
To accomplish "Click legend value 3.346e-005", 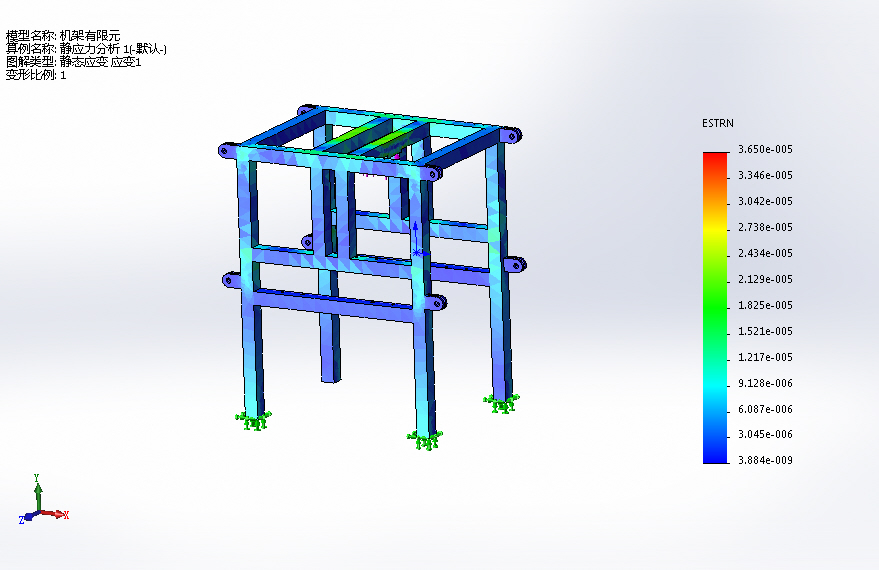I will (765, 175).
